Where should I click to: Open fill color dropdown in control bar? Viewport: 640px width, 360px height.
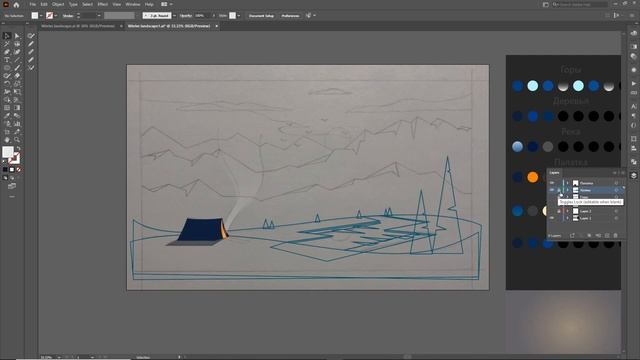(x=41, y=16)
